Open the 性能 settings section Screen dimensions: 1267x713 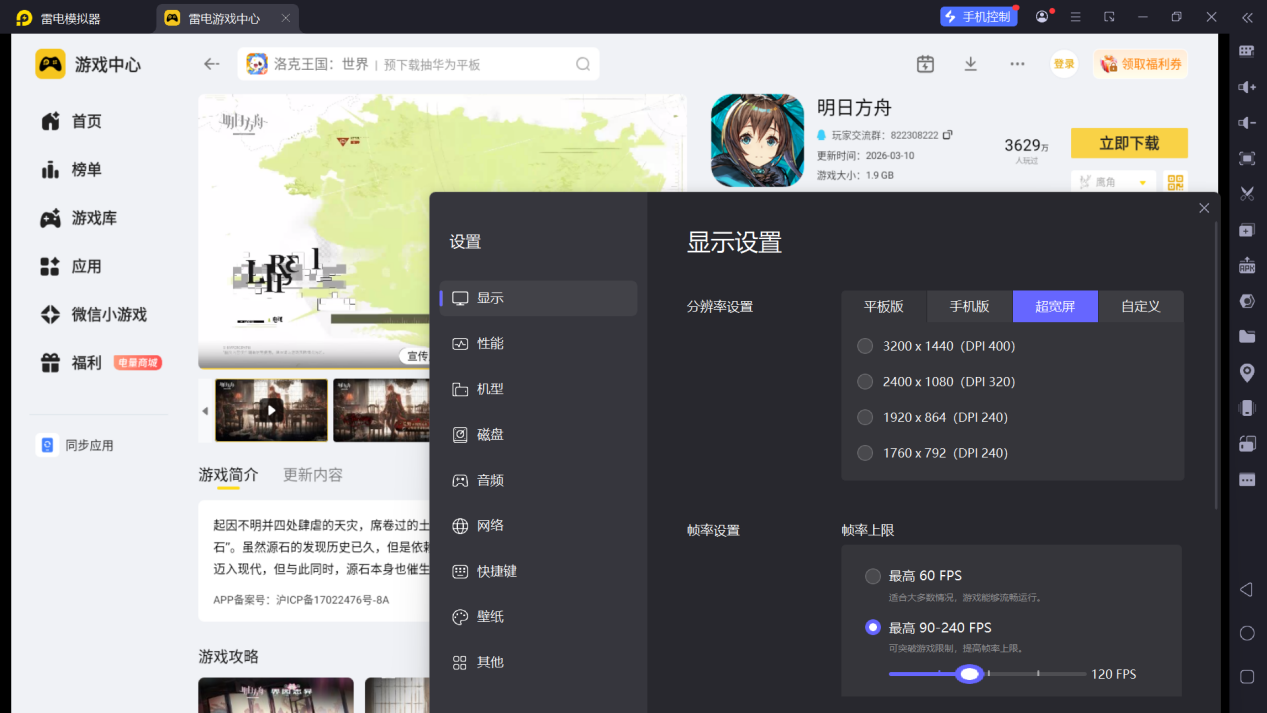pyautogui.click(x=538, y=343)
